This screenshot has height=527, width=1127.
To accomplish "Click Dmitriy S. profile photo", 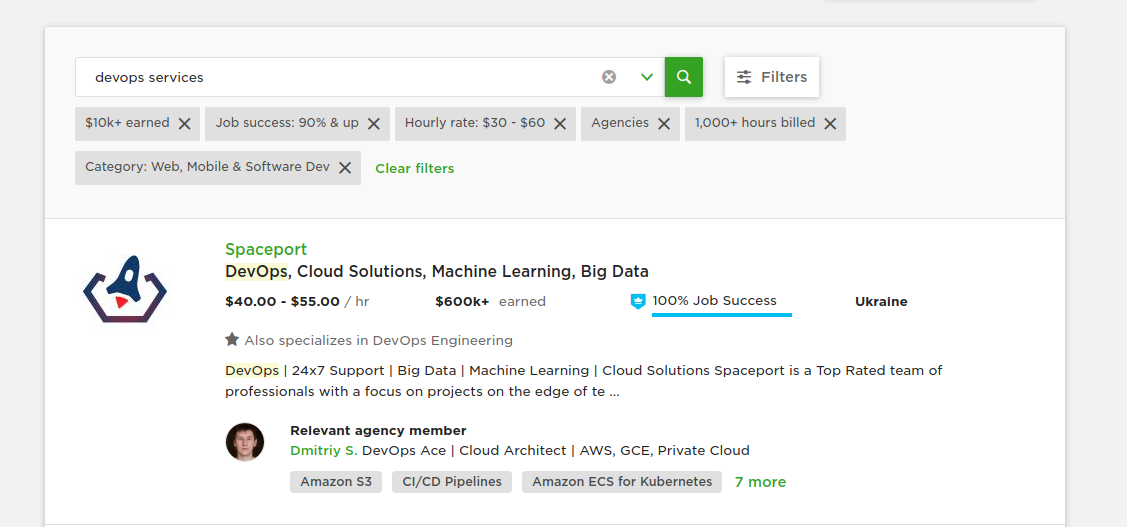I will point(245,441).
